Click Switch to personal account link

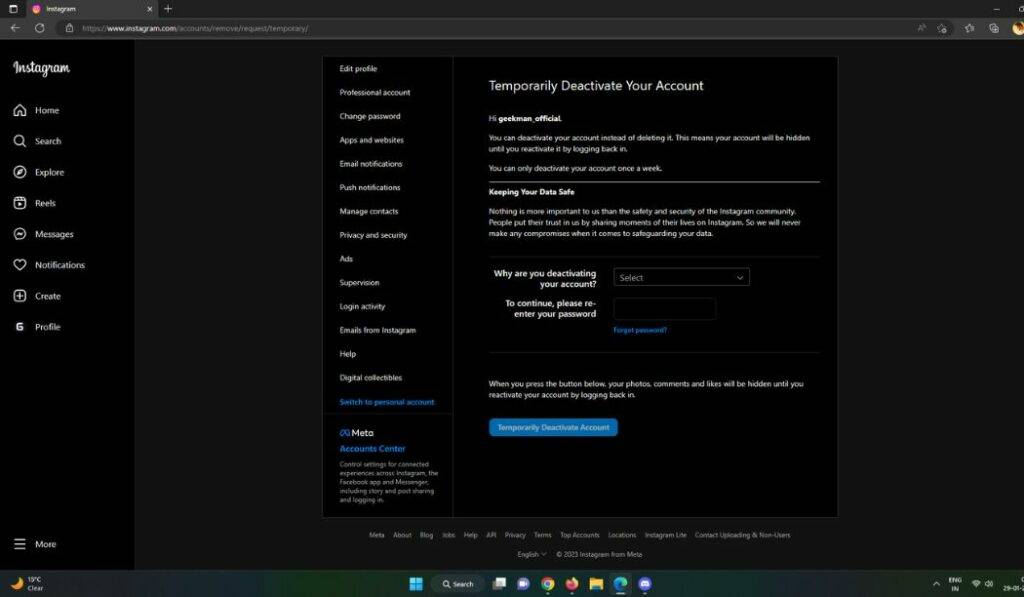(387, 402)
